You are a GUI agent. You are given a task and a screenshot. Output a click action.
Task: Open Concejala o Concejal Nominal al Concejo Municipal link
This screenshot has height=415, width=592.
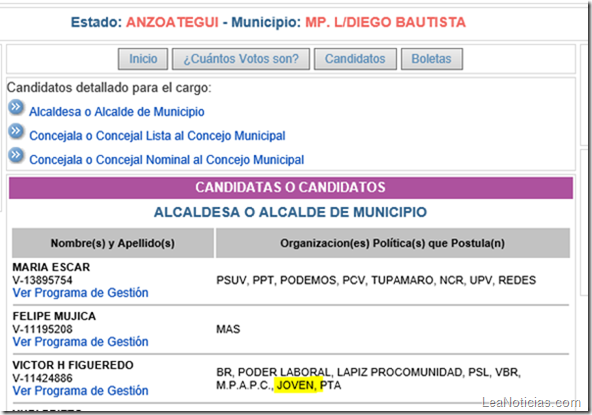(166, 160)
